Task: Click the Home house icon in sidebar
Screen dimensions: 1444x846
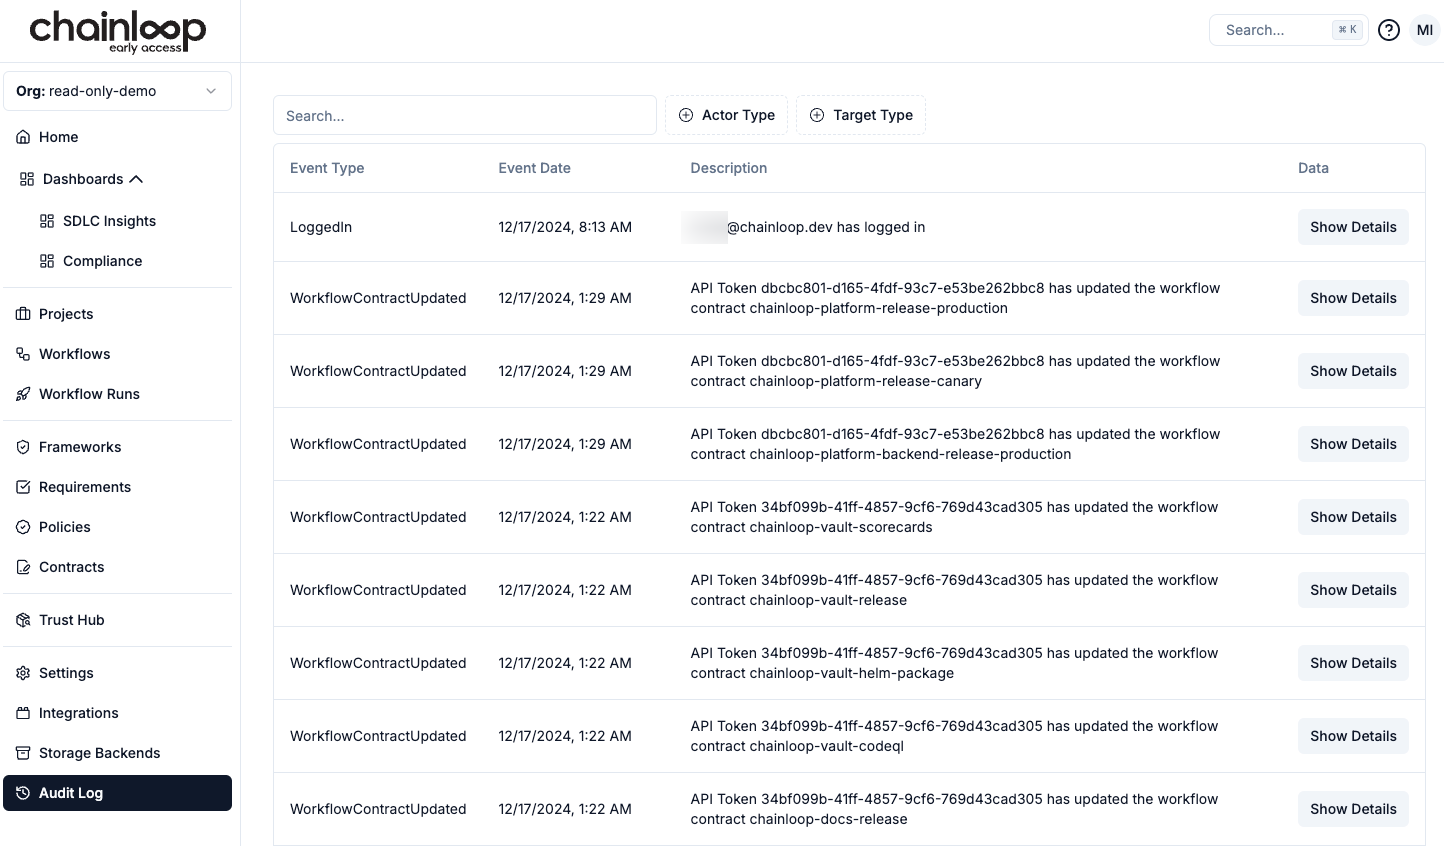Action: (x=23, y=137)
